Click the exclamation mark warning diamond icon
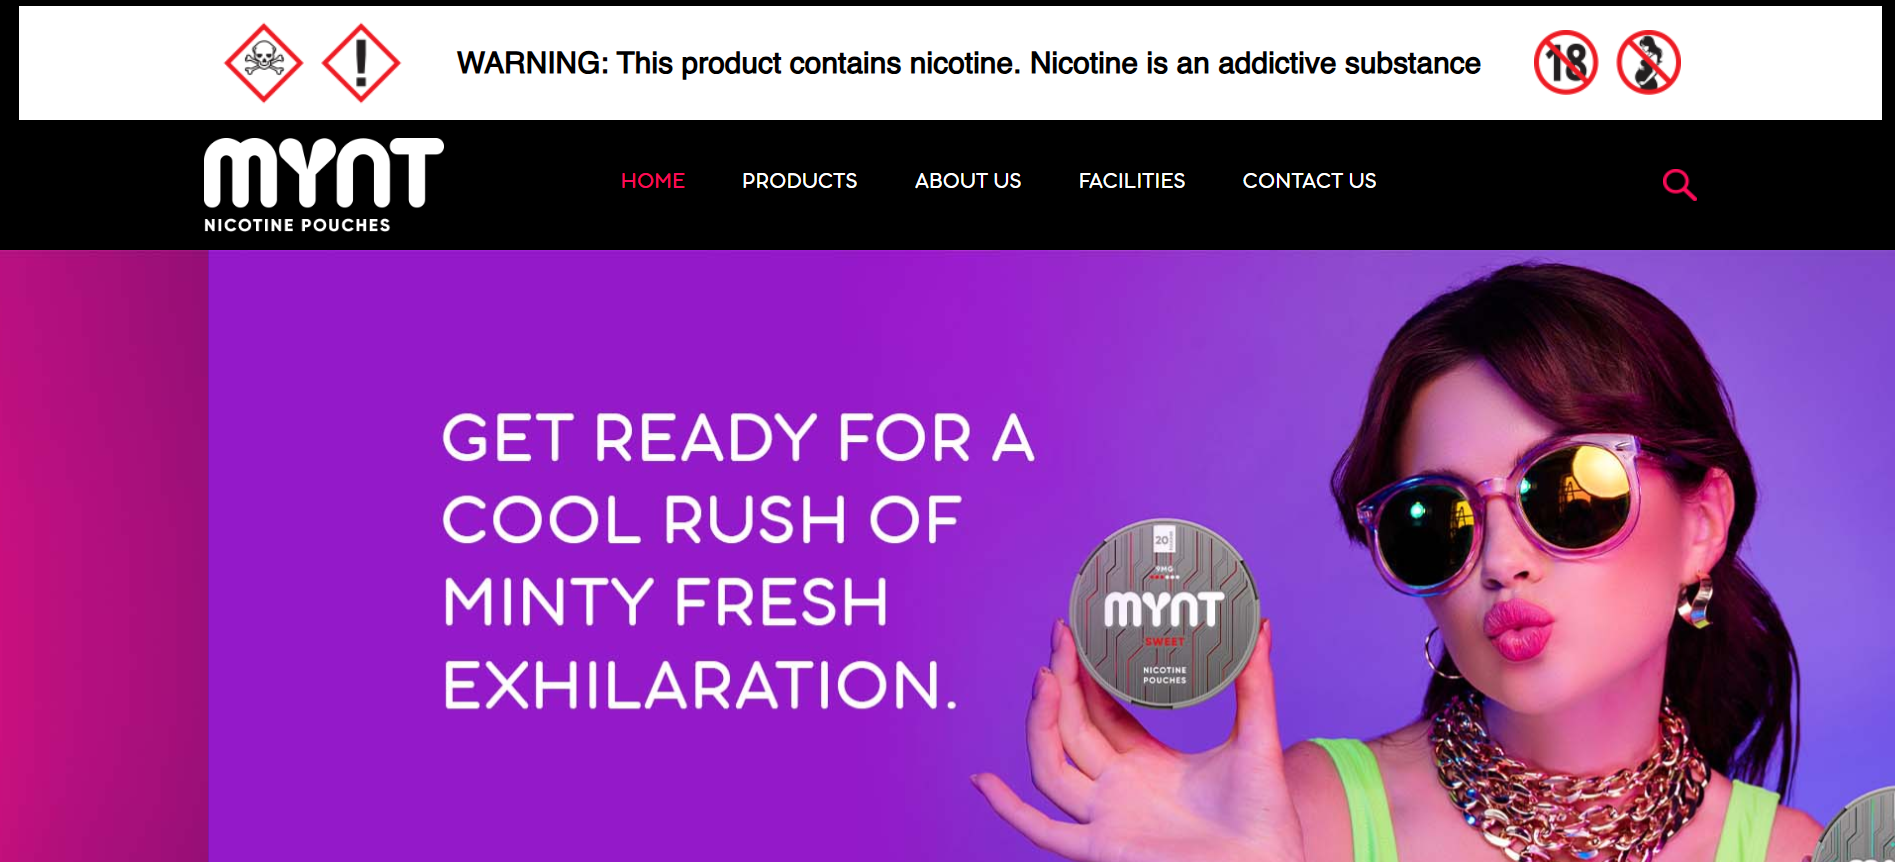The image size is (1895, 862). coord(361,63)
